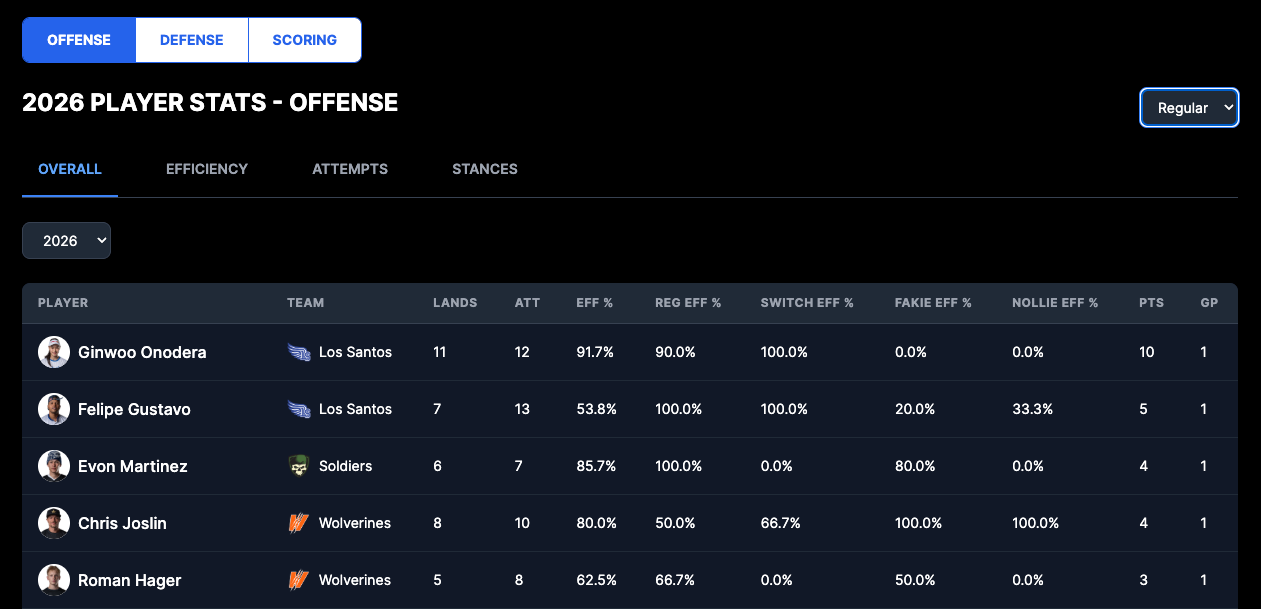Click Chris Joslin's avatar photo

point(54,523)
